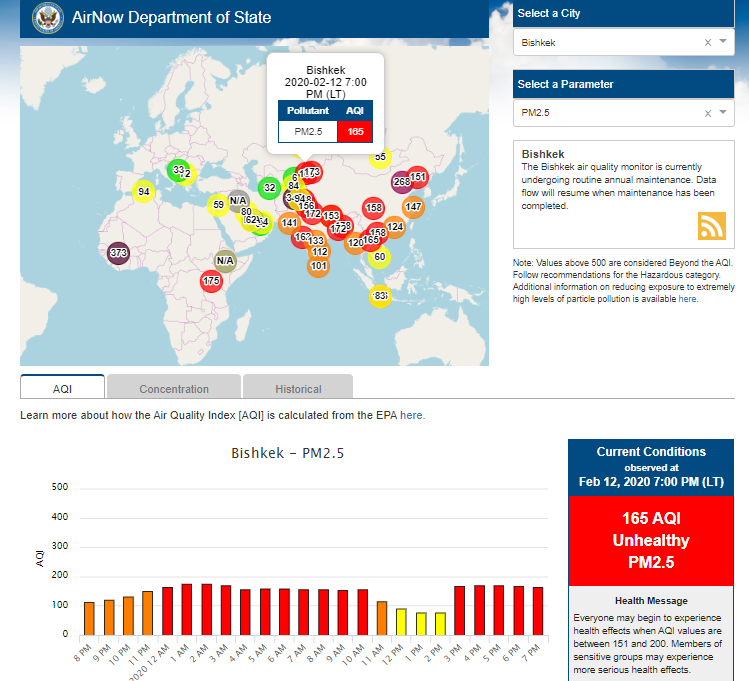Expand the Select a City dropdown arrow

[x=723, y=42]
